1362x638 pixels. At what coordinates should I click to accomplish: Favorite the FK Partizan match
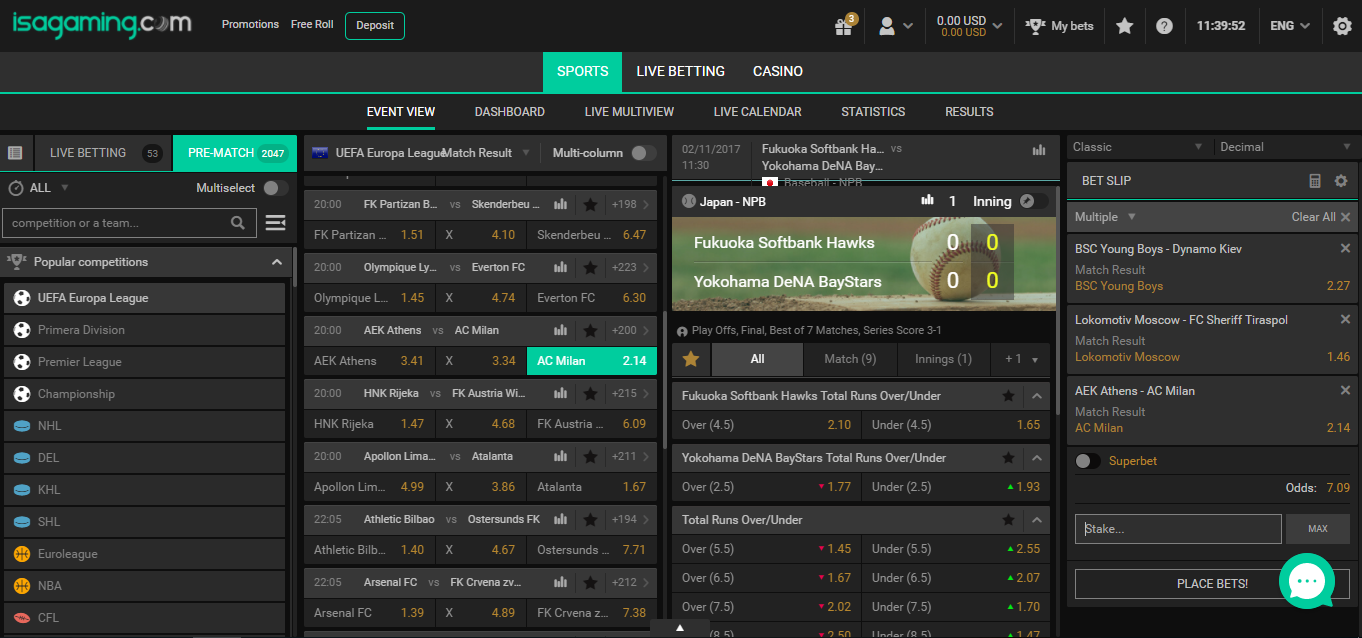tap(590, 204)
